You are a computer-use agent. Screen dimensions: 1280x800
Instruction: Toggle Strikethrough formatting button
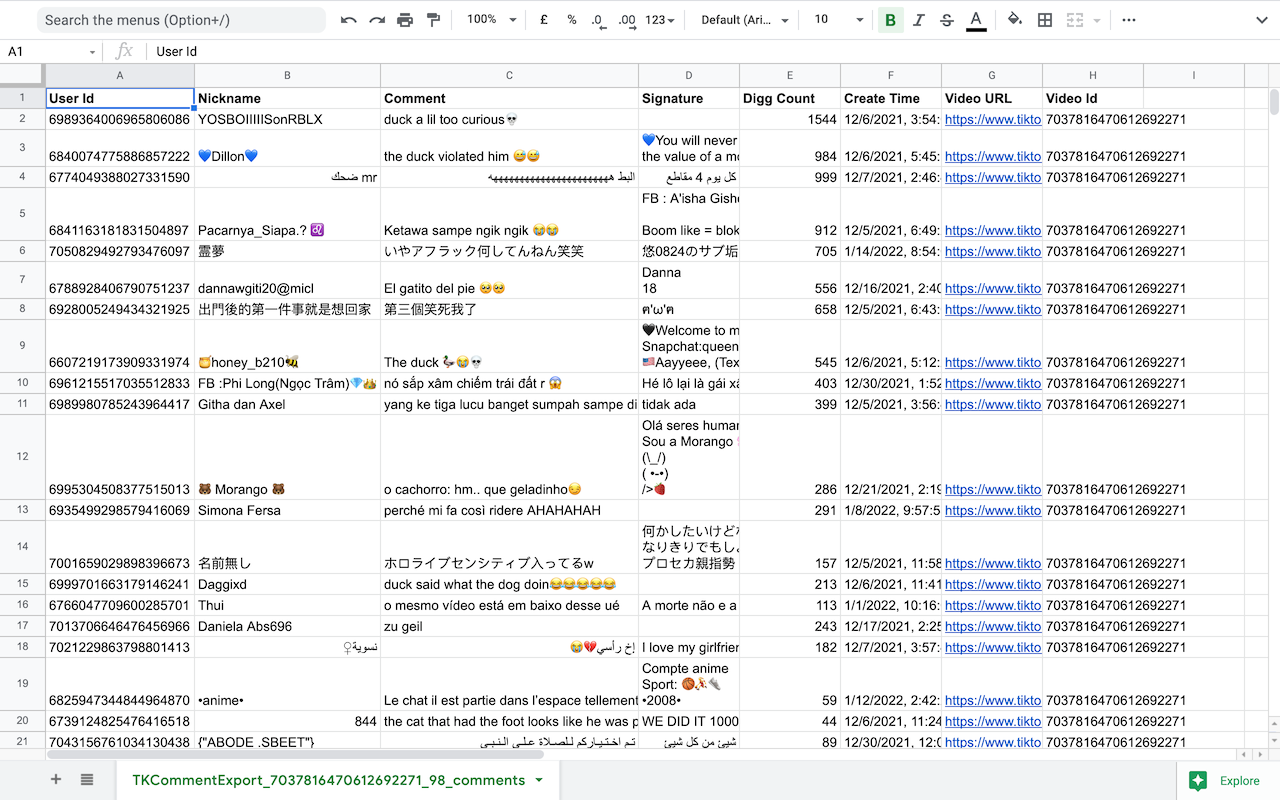(947, 20)
